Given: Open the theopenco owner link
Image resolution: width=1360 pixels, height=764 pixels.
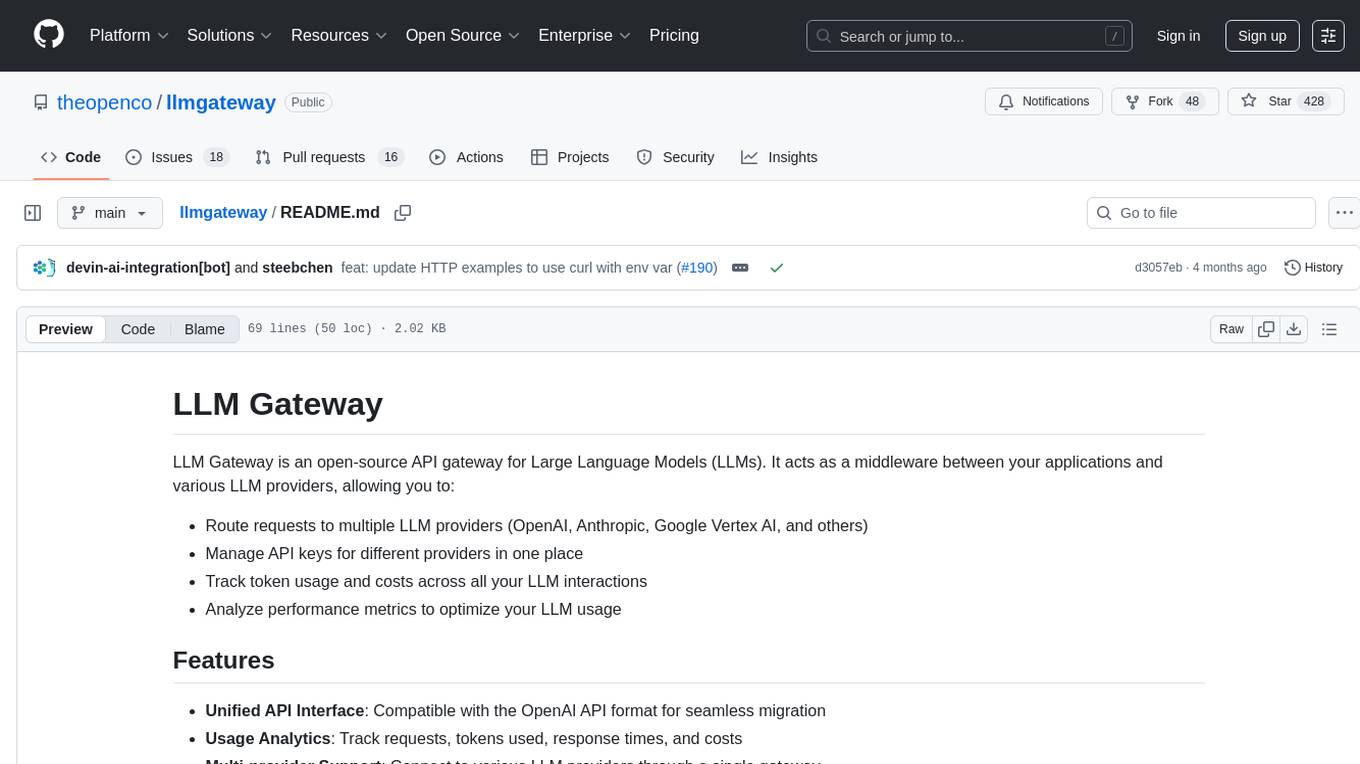Looking at the screenshot, I should click(x=104, y=102).
